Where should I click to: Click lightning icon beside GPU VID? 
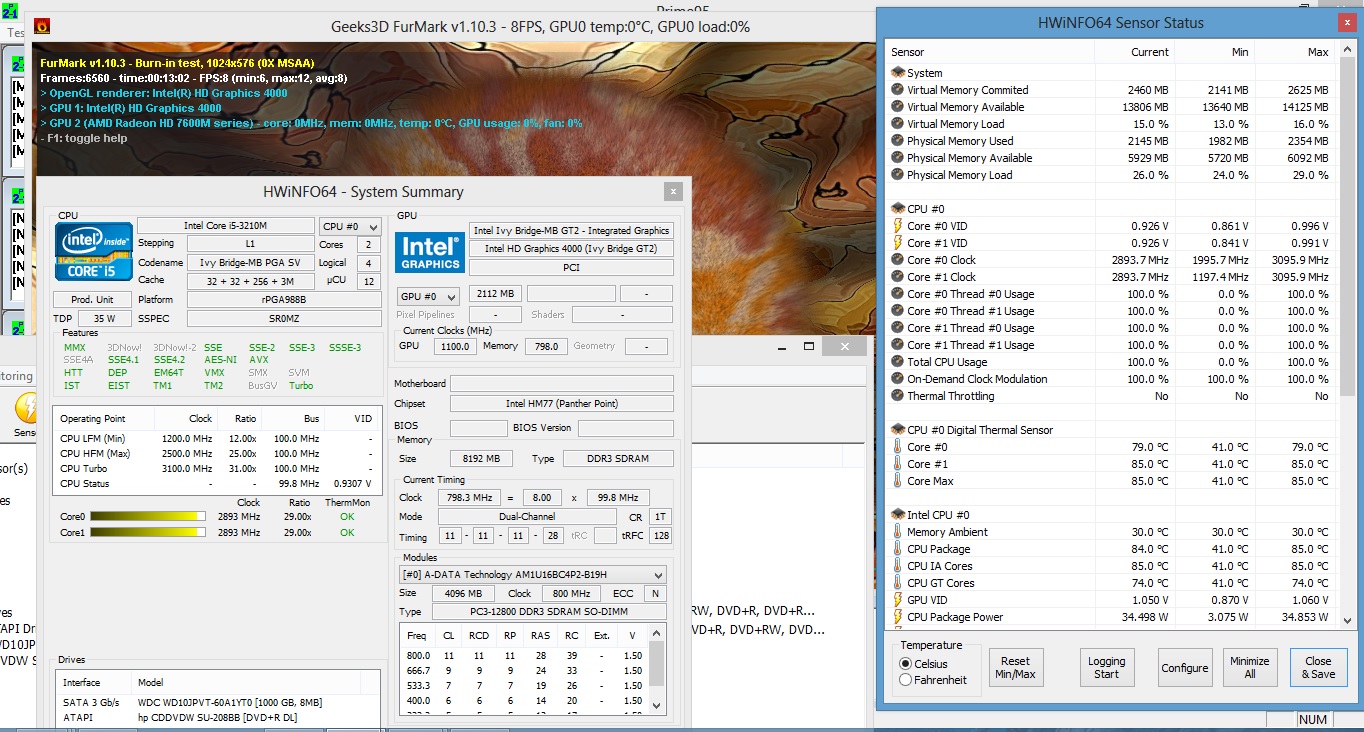[x=898, y=600]
